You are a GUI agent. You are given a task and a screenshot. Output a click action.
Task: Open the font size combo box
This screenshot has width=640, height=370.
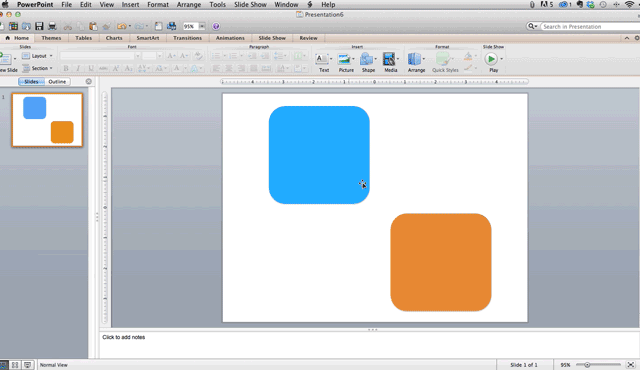(152, 56)
